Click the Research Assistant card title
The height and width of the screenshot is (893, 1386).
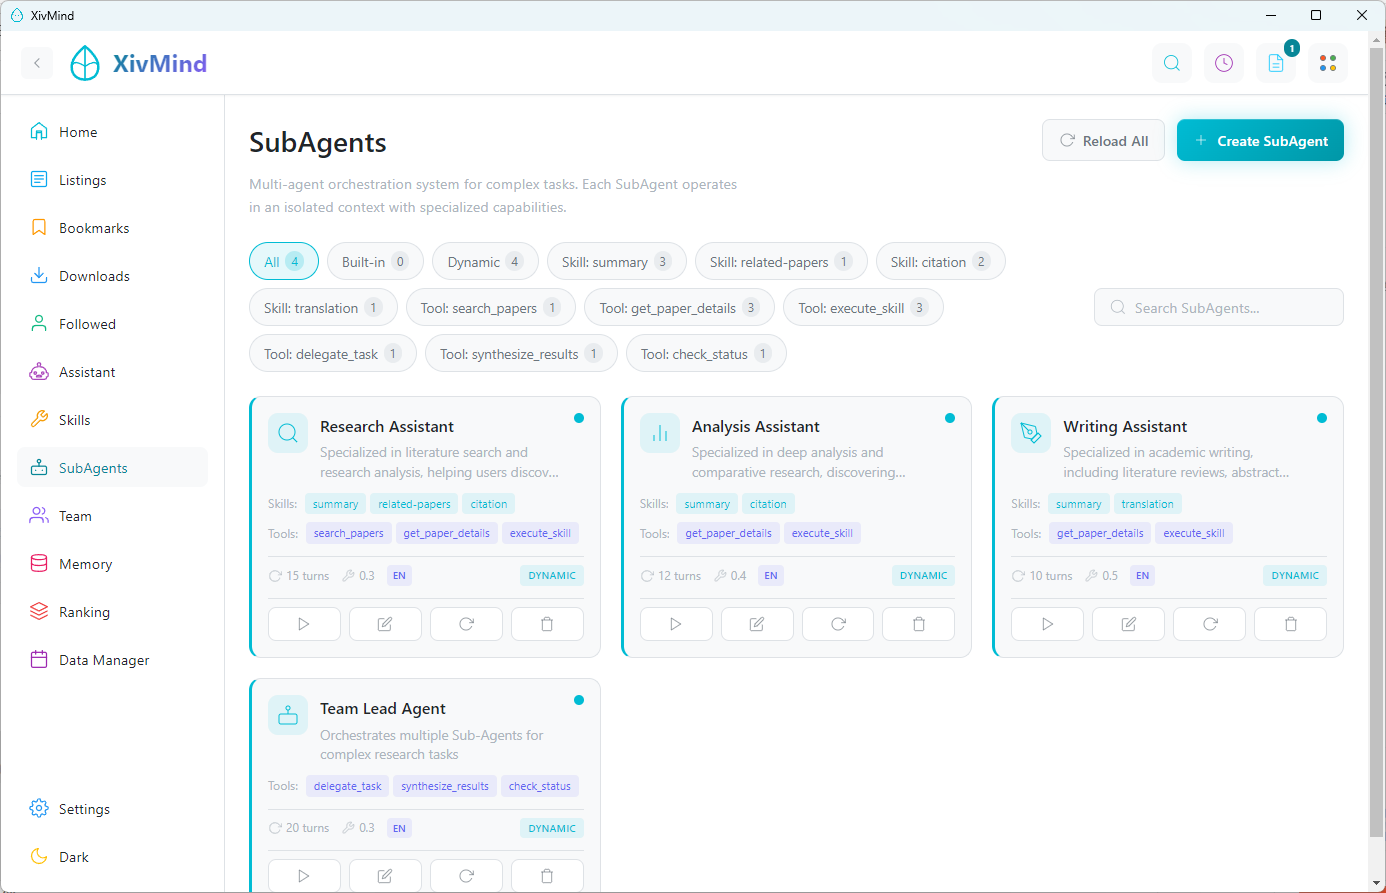point(387,427)
